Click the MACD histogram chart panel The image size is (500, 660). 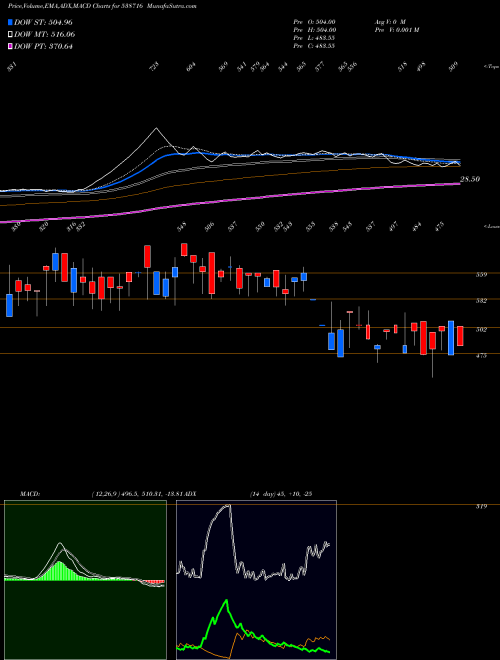pyautogui.click(x=85, y=580)
